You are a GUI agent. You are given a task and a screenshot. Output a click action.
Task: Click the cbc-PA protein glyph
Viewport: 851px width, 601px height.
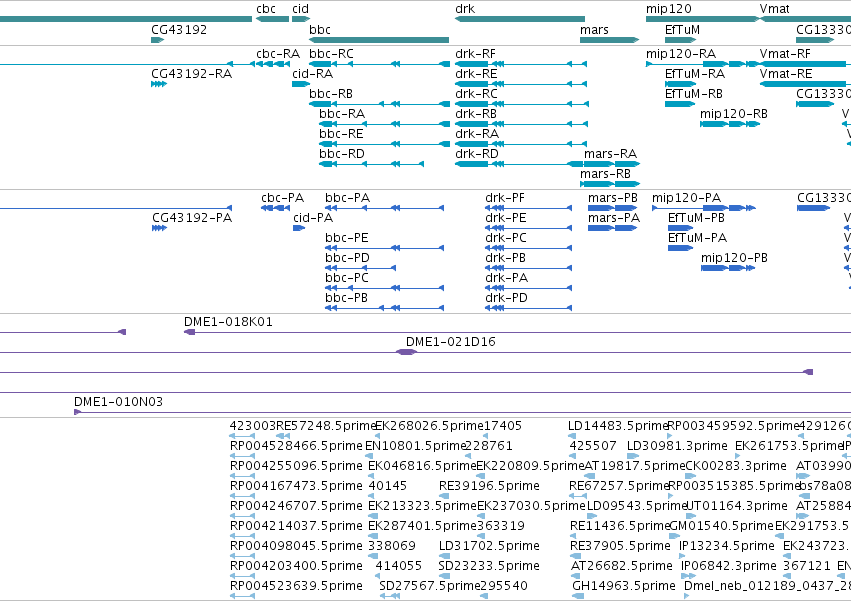pos(275,208)
